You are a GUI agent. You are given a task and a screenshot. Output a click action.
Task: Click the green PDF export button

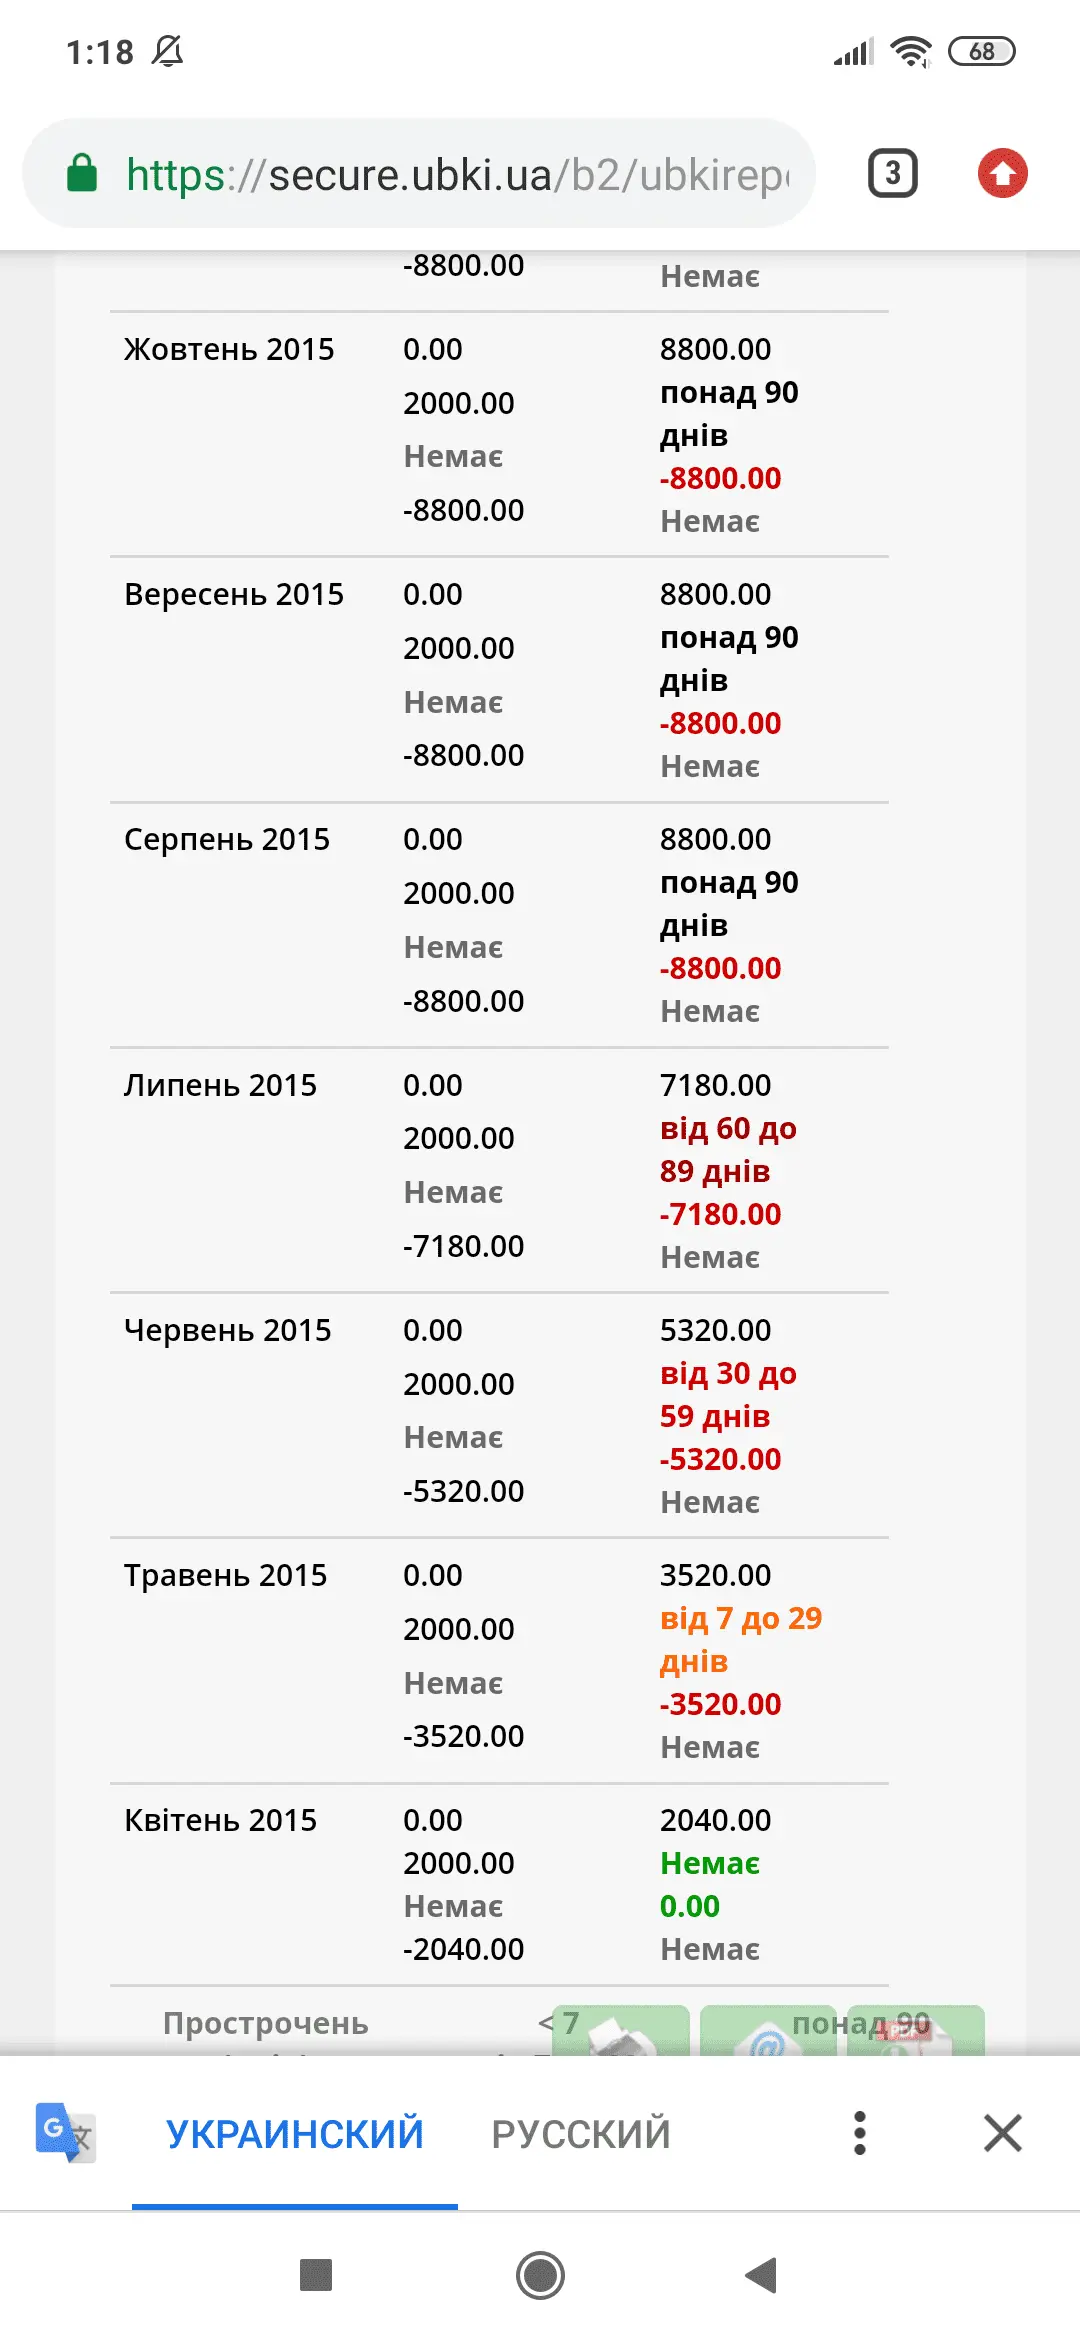[x=915, y=2030]
